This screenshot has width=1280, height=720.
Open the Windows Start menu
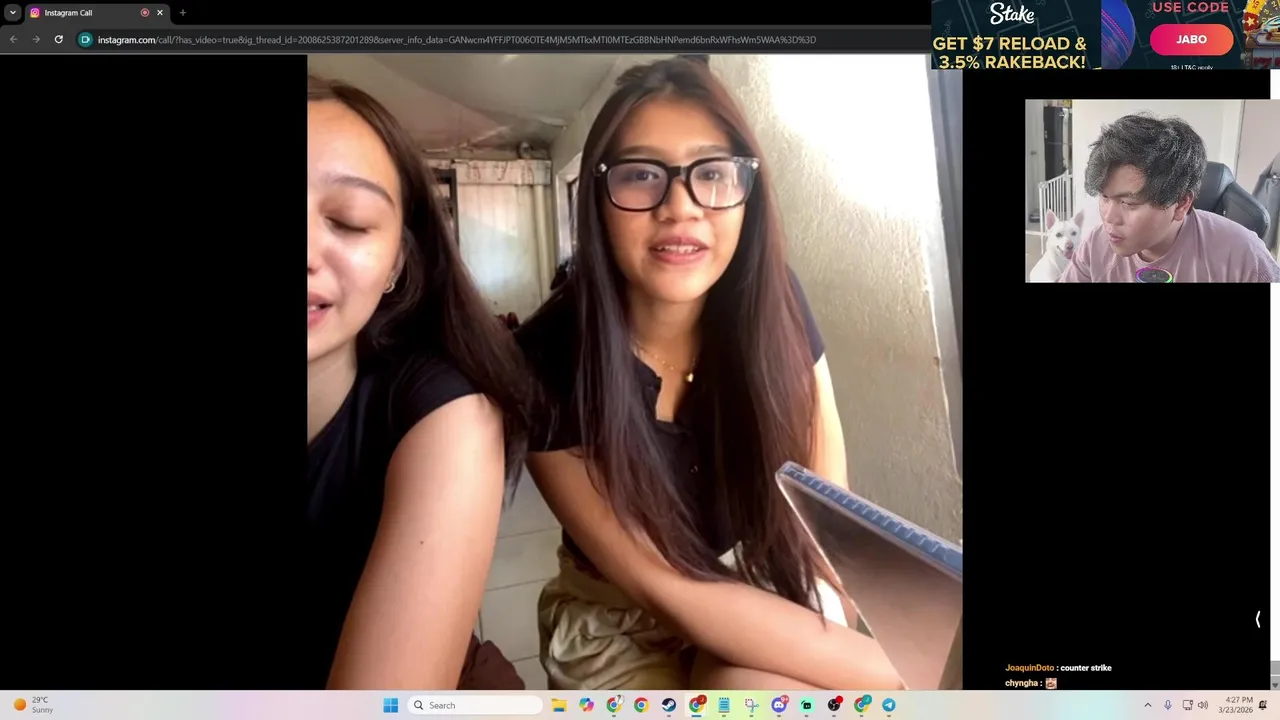(x=391, y=705)
